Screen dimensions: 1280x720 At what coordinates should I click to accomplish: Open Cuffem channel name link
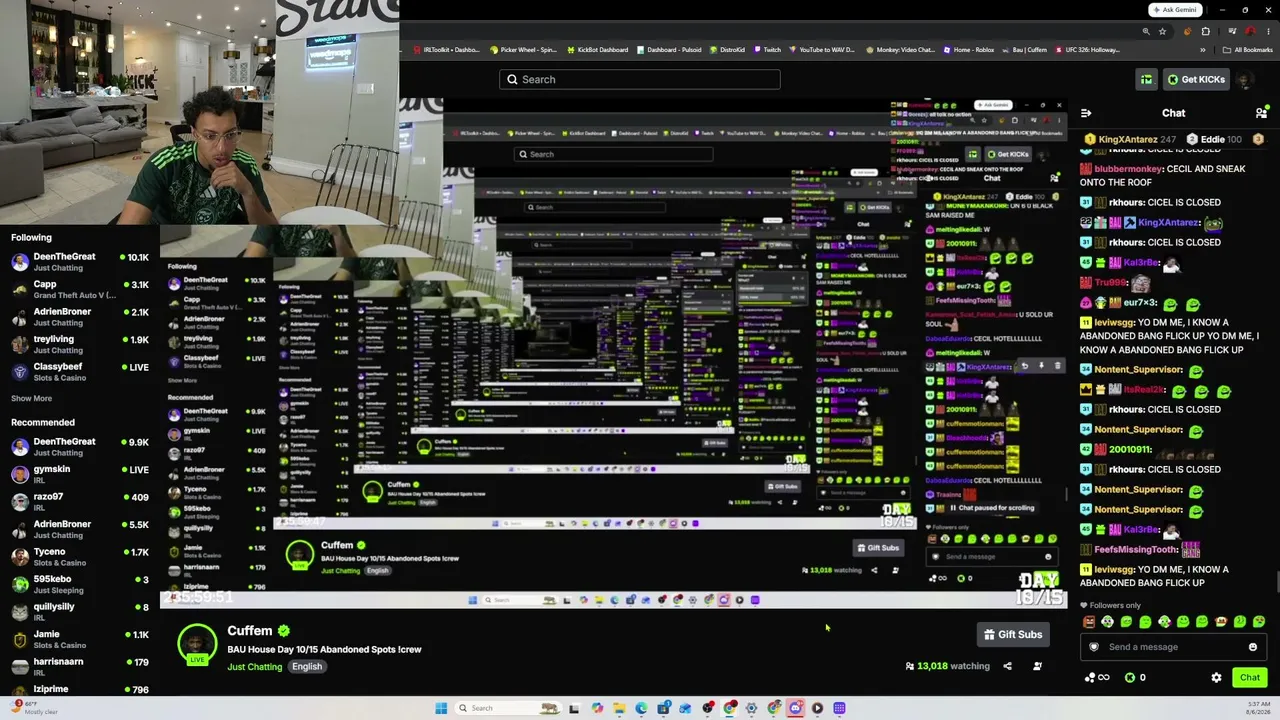(x=250, y=631)
